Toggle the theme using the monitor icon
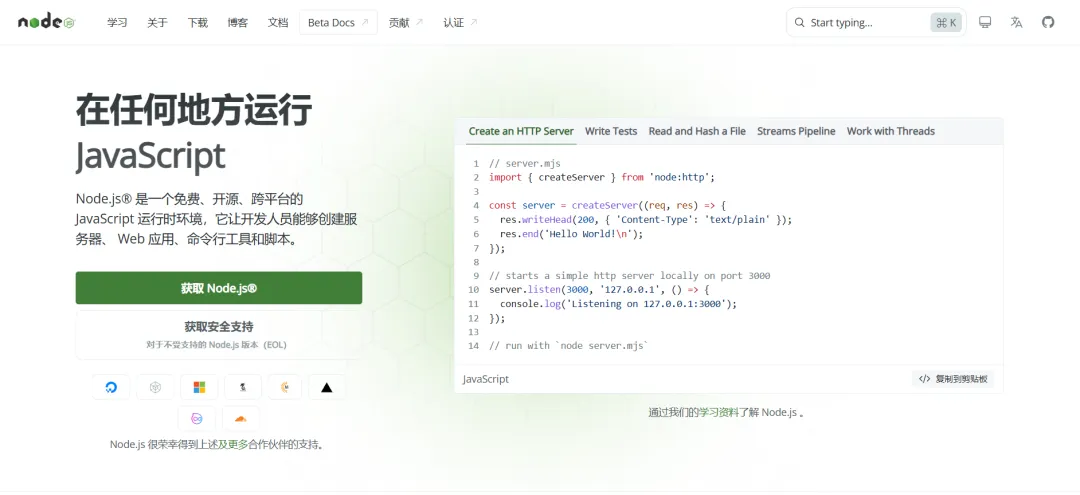 coord(985,22)
